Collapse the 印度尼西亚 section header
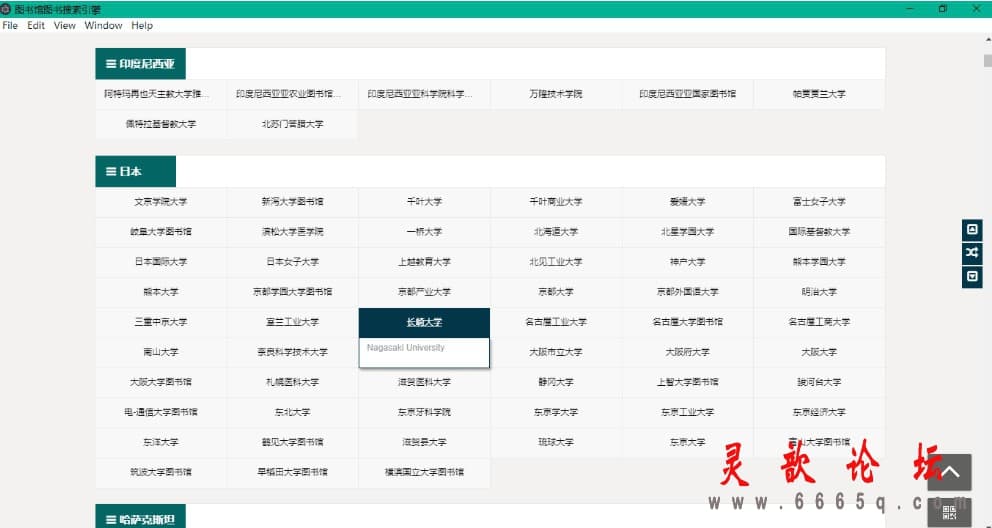 [x=140, y=63]
